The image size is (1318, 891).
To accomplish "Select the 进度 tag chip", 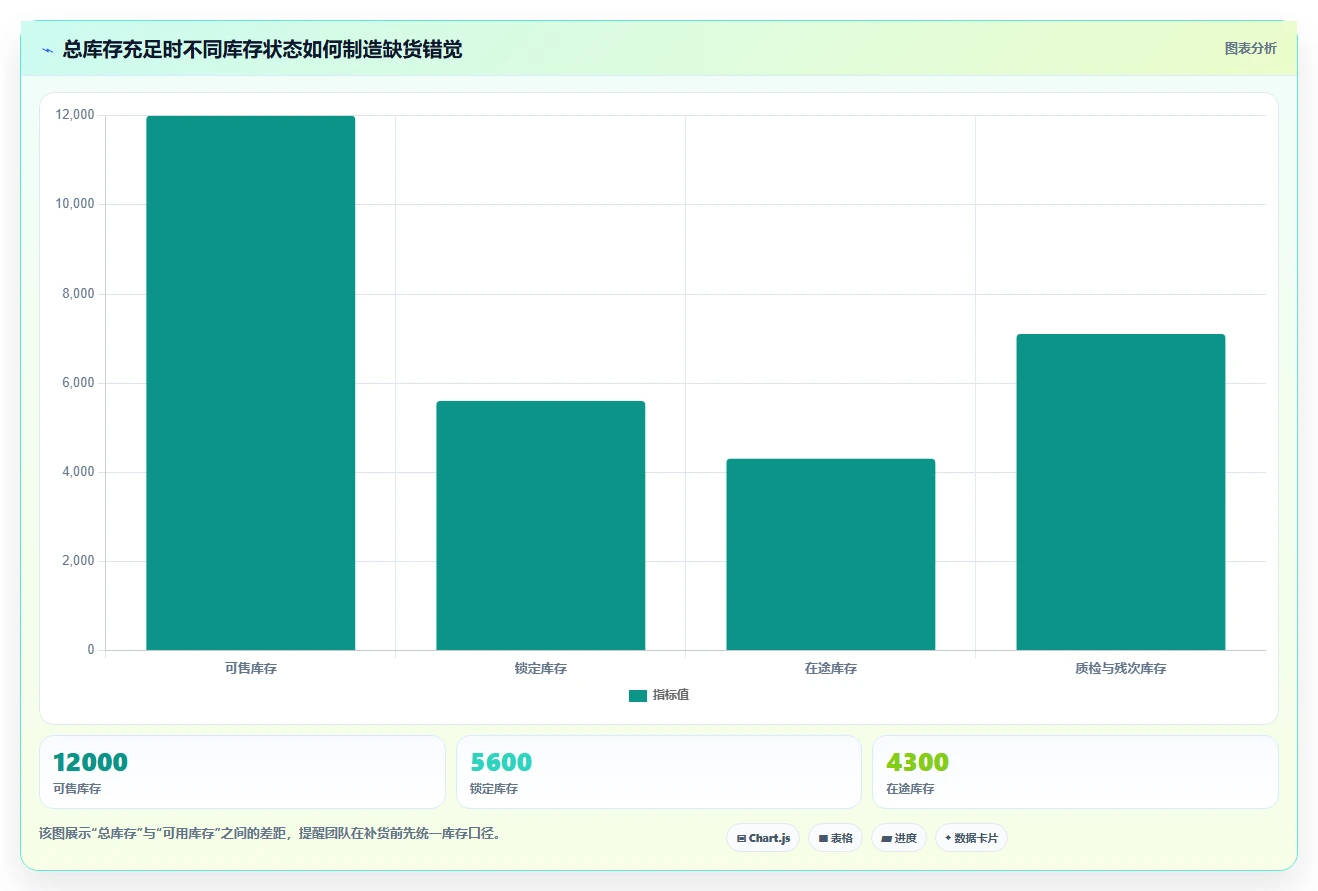I will [899, 838].
